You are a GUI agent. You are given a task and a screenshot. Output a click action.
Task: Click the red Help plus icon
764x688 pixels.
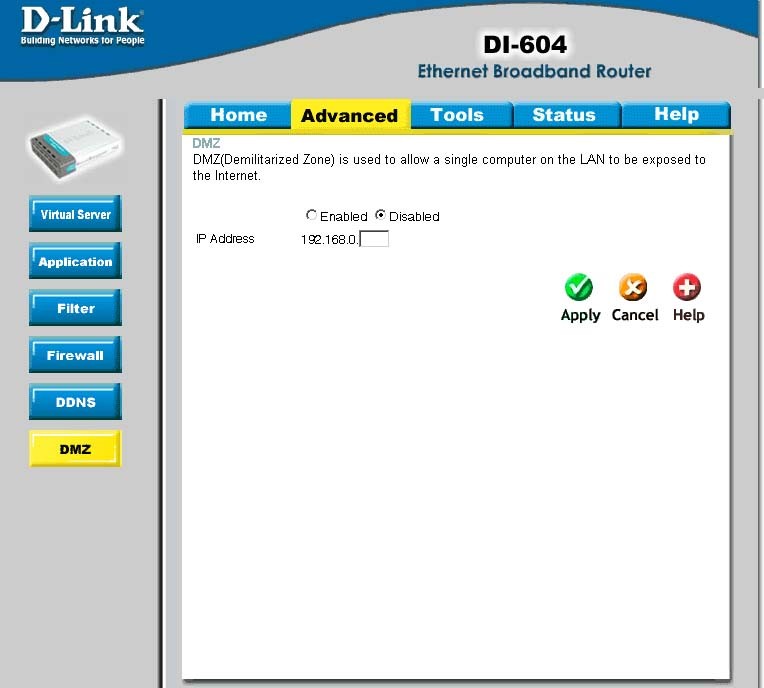[x=687, y=287]
